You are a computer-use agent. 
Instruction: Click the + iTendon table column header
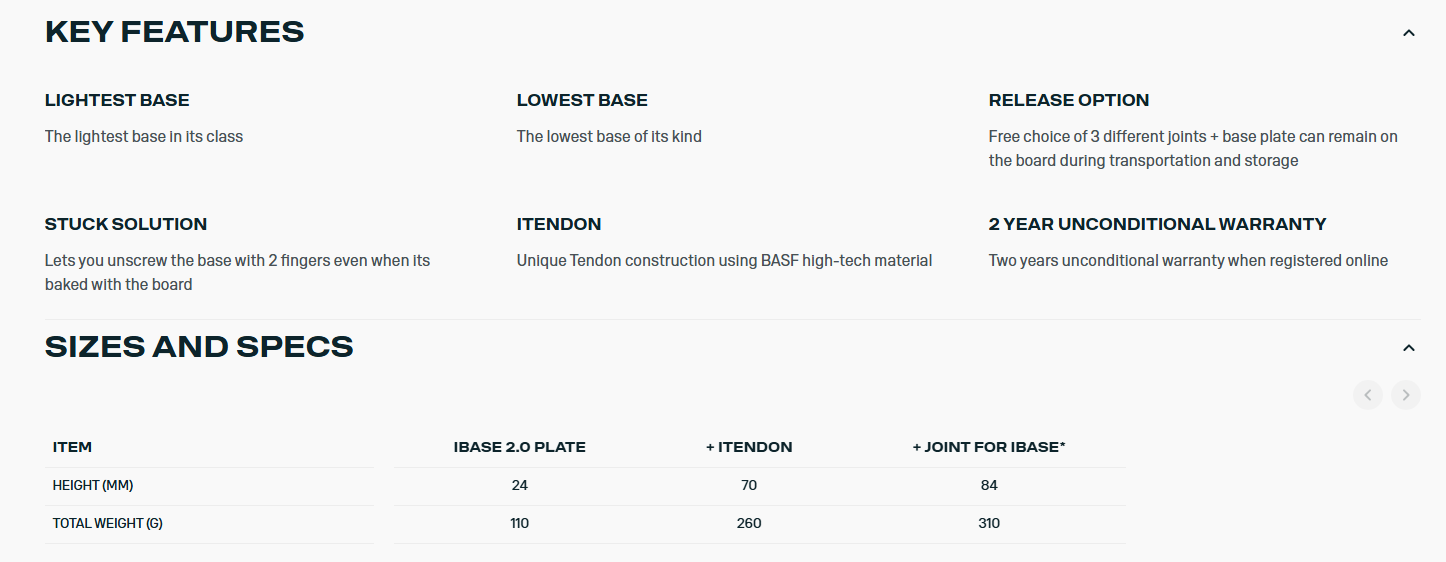pos(749,447)
